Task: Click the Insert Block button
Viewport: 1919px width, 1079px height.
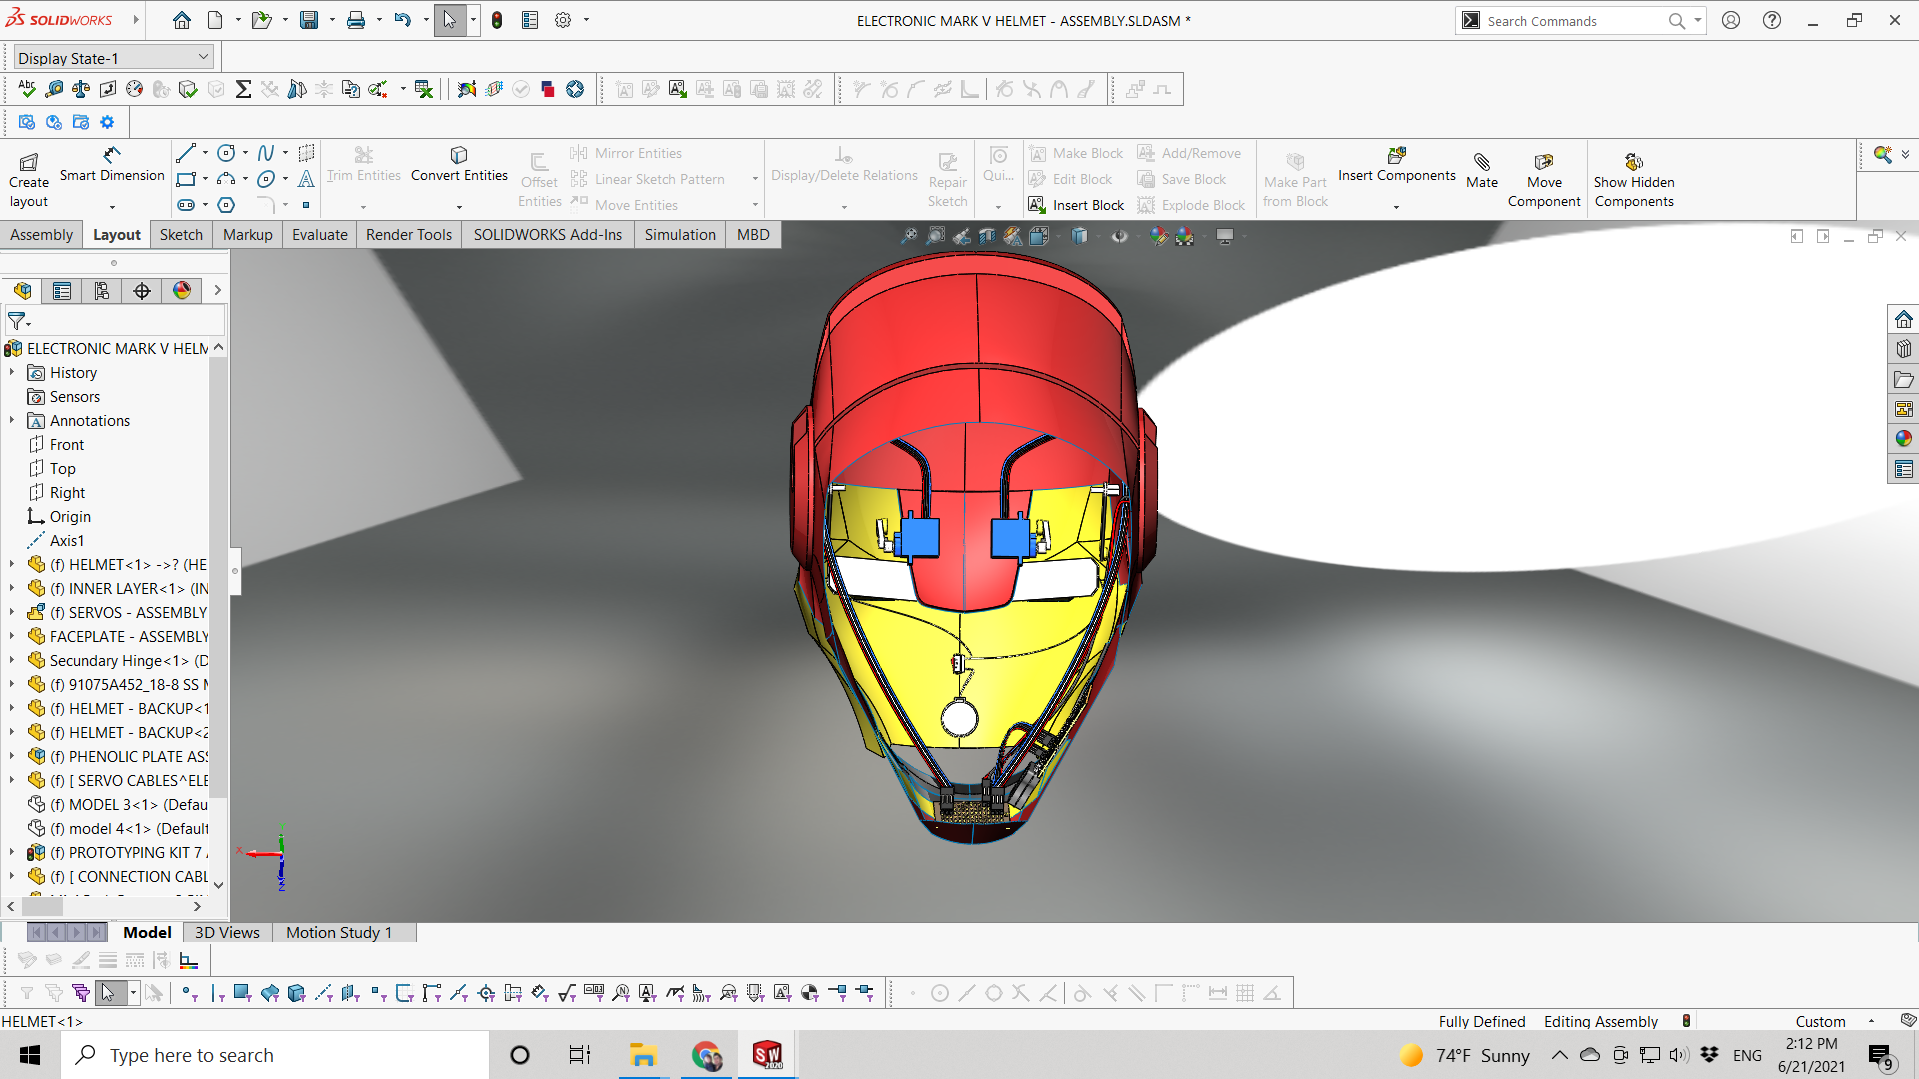Action: click(1076, 205)
